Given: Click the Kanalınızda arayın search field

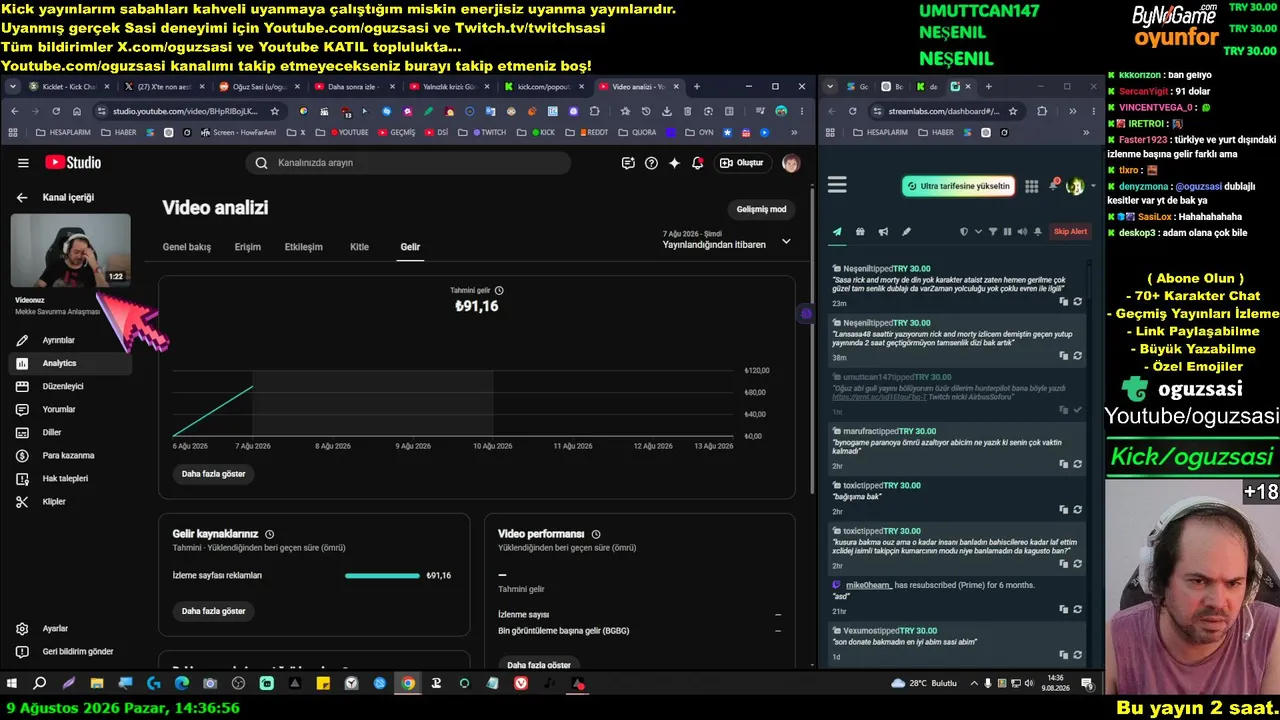Looking at the screenshot, I should point(408,163).
